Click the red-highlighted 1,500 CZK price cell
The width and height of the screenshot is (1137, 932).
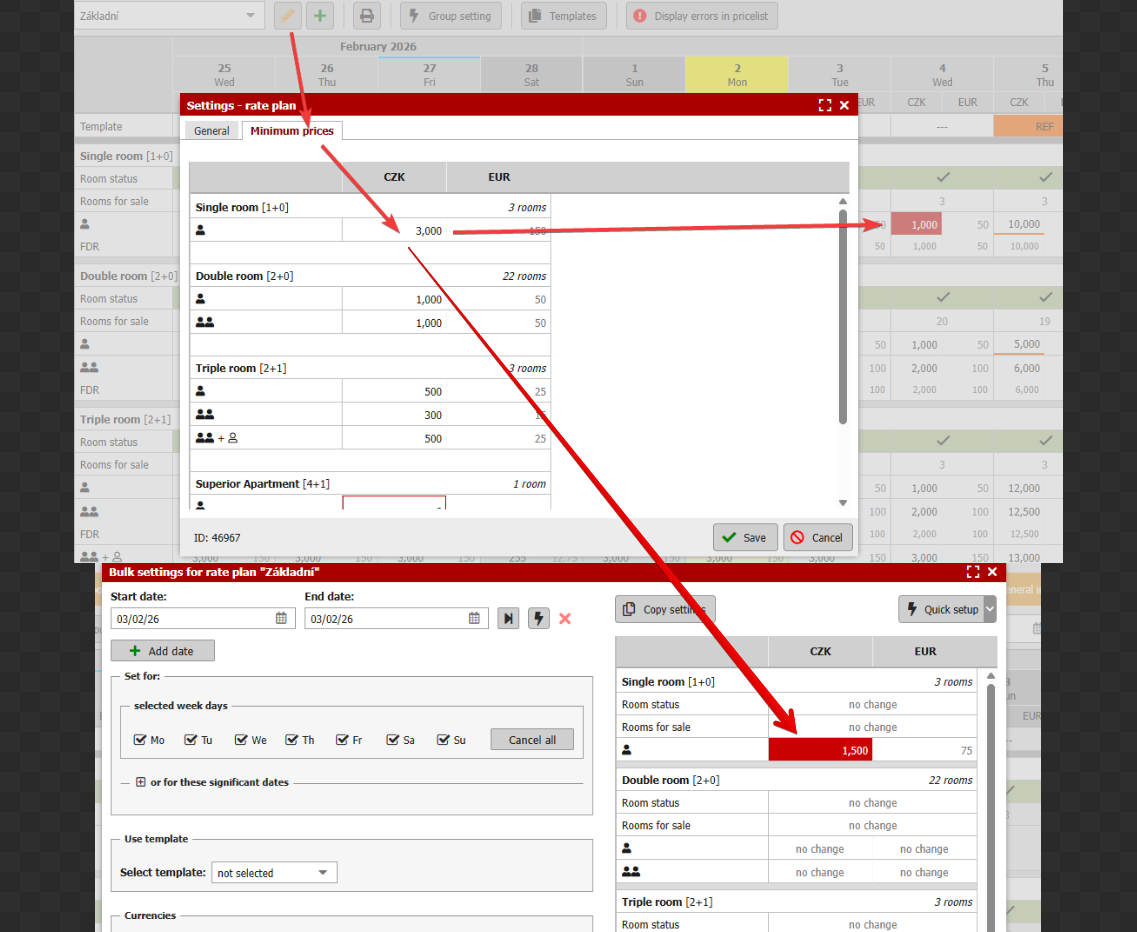(820, 750)
